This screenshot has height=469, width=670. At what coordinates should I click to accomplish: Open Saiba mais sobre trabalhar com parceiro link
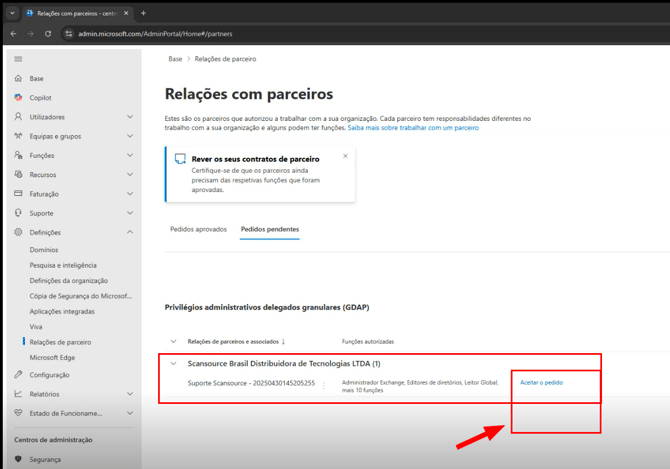coord(413,128)
